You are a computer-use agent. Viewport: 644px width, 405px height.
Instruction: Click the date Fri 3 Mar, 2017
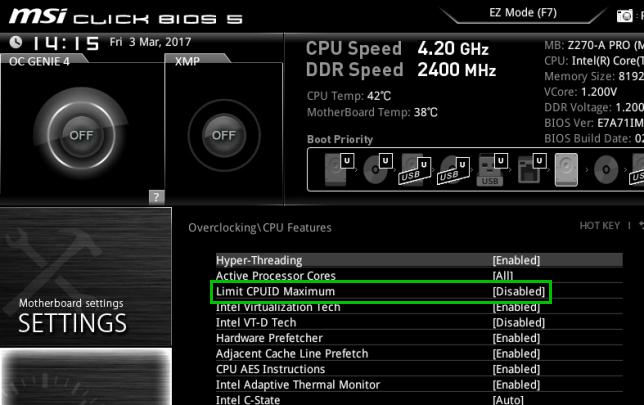150,42
